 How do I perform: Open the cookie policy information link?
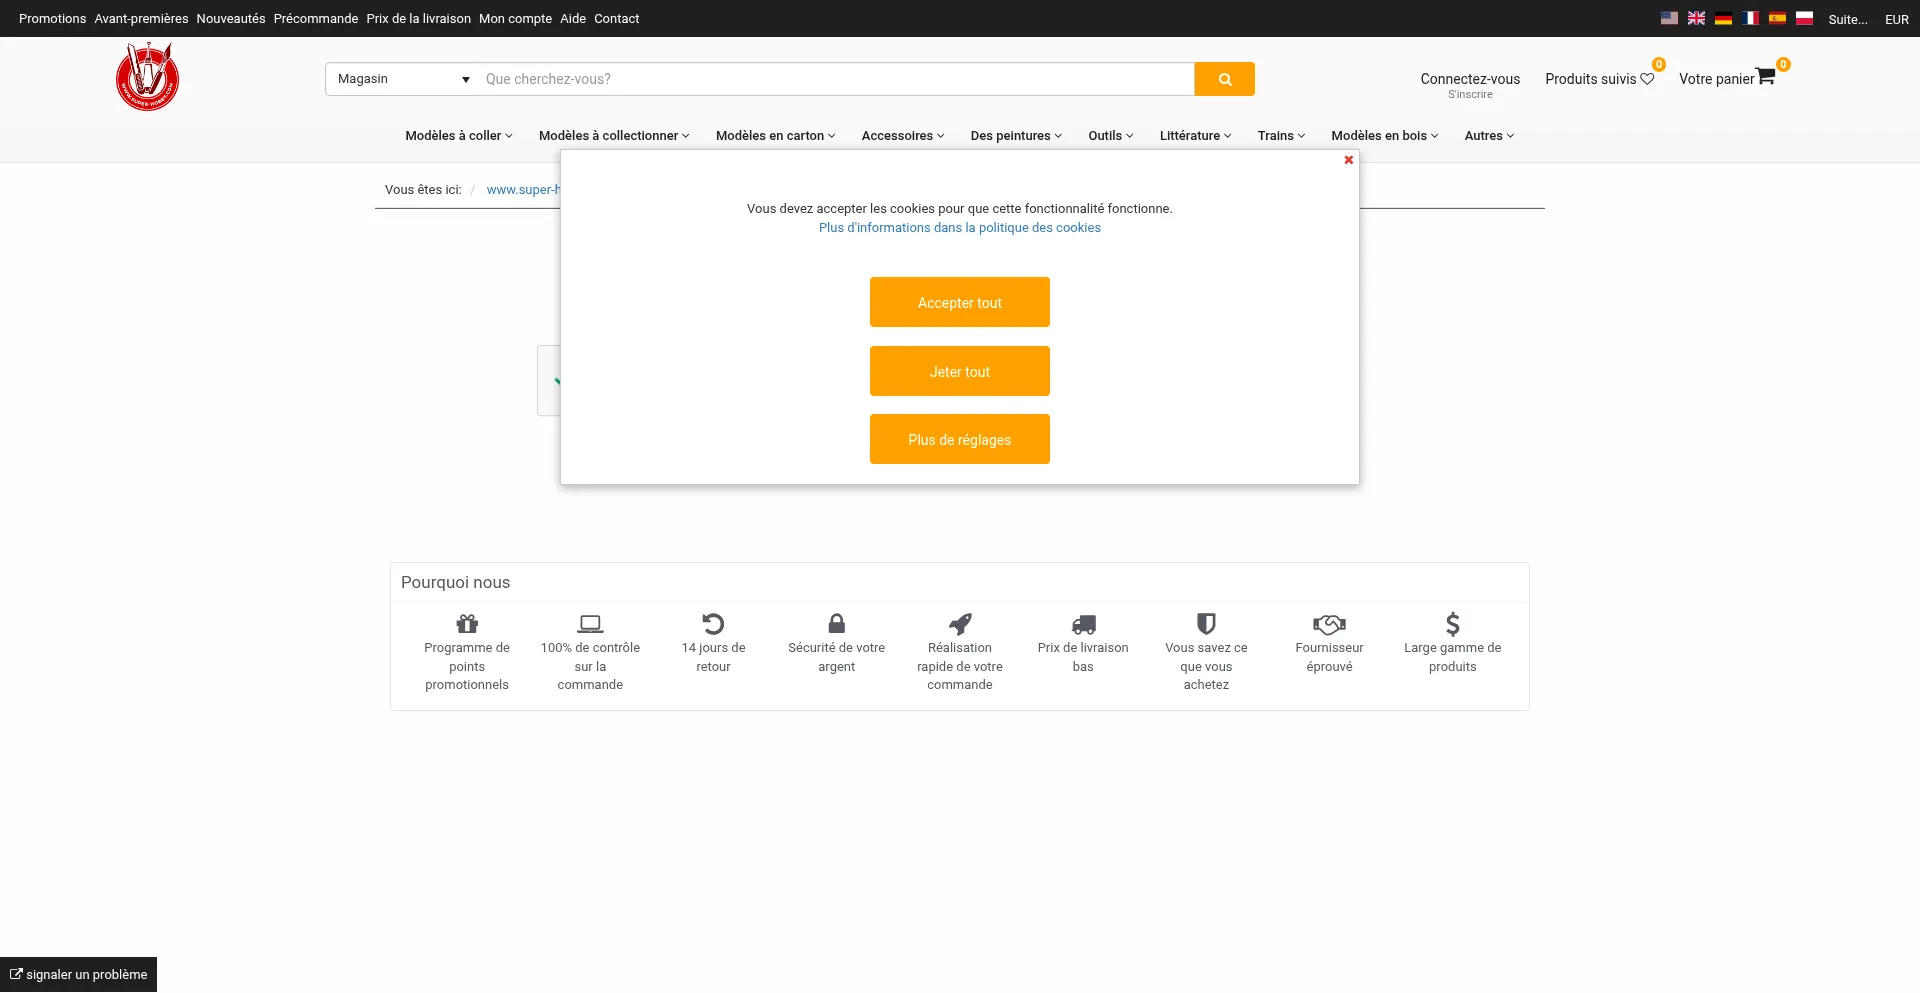960,228
